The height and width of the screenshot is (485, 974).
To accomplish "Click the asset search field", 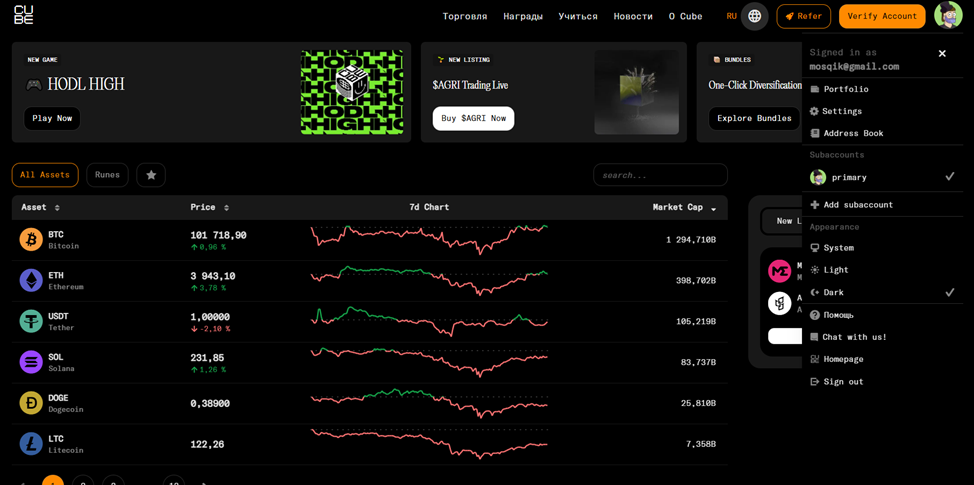I will click(660, 175).
